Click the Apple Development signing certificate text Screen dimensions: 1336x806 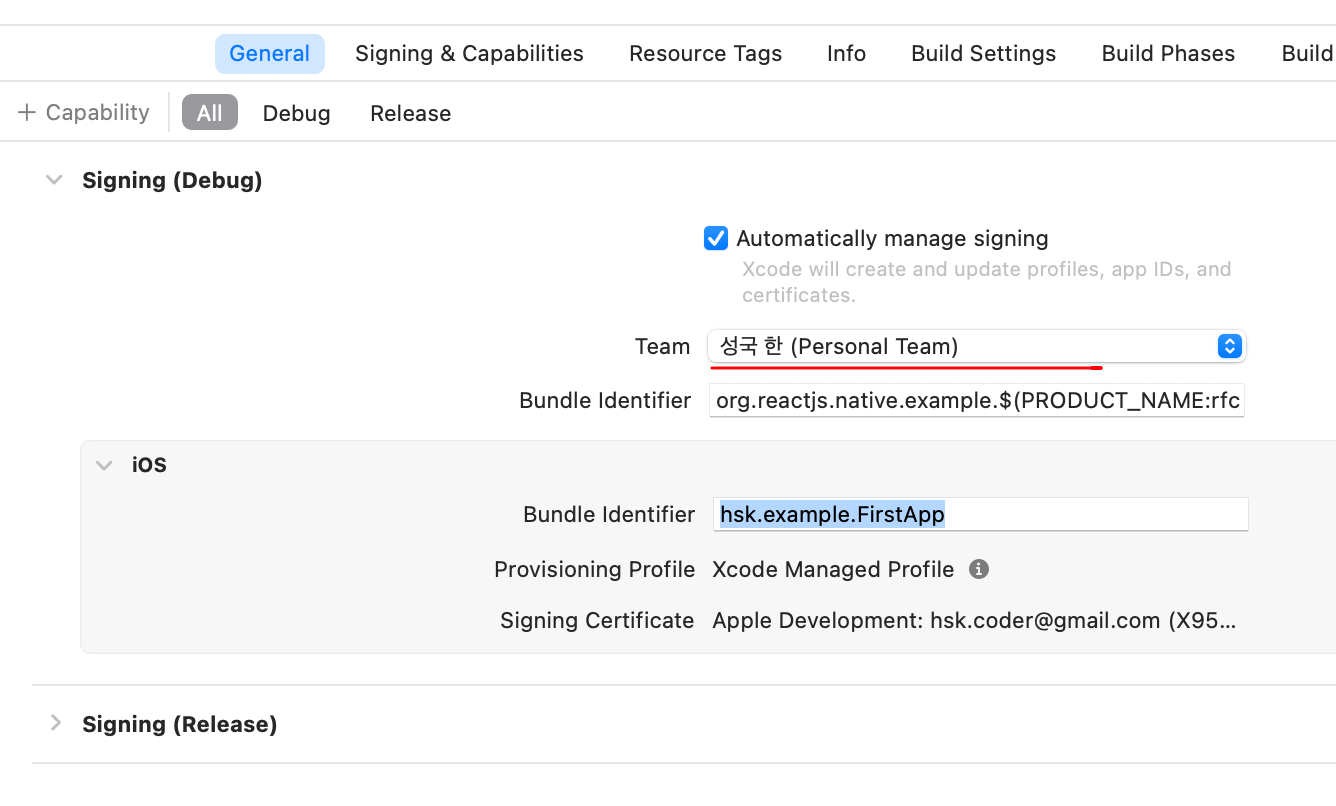[974, 620]
